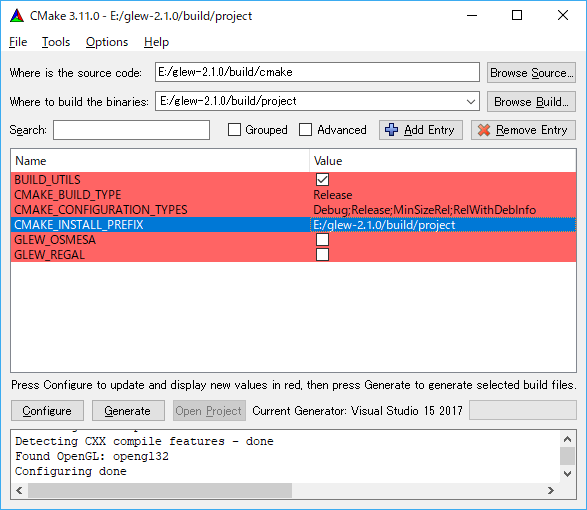Click the source code path field
Viewport: 587px width, 510px height.
tap(317, 72)
